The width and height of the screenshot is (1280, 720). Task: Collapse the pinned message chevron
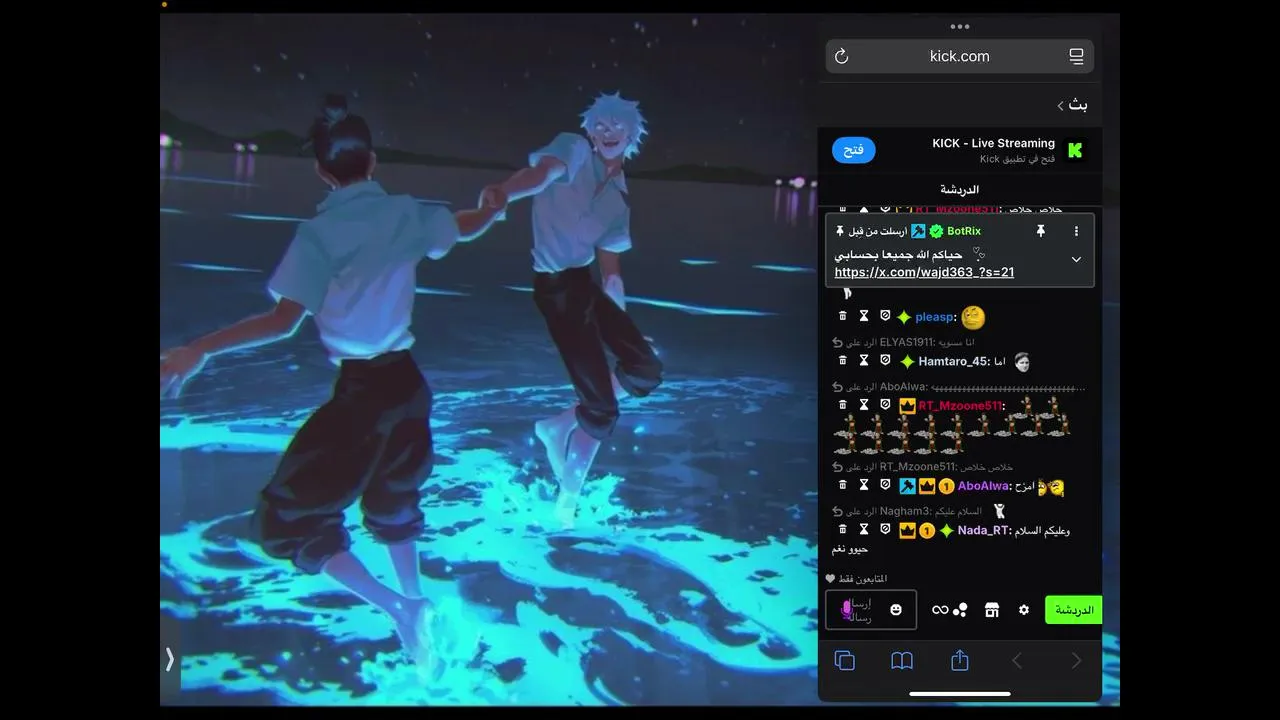point(1076,259)
